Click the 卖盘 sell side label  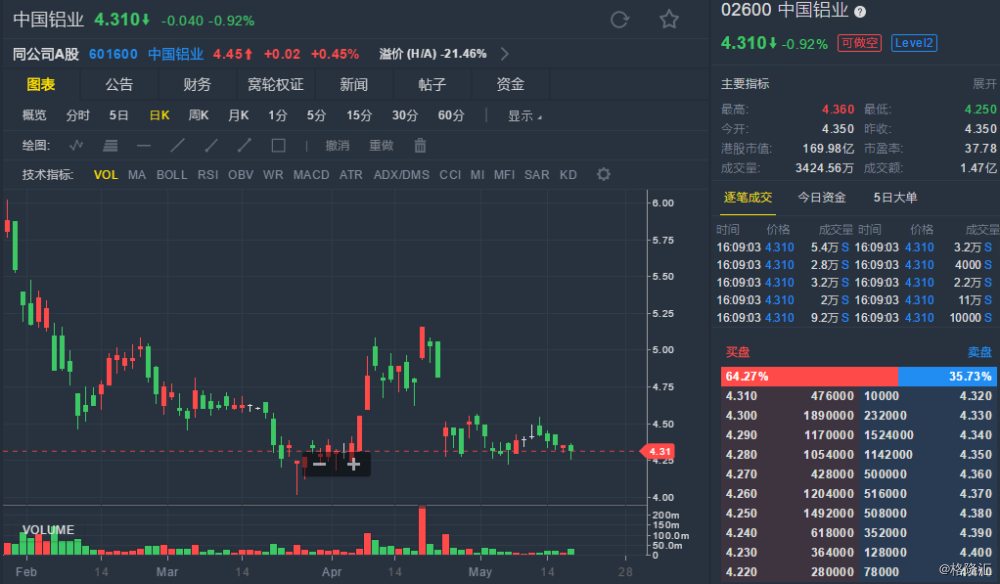coord(980,352)
